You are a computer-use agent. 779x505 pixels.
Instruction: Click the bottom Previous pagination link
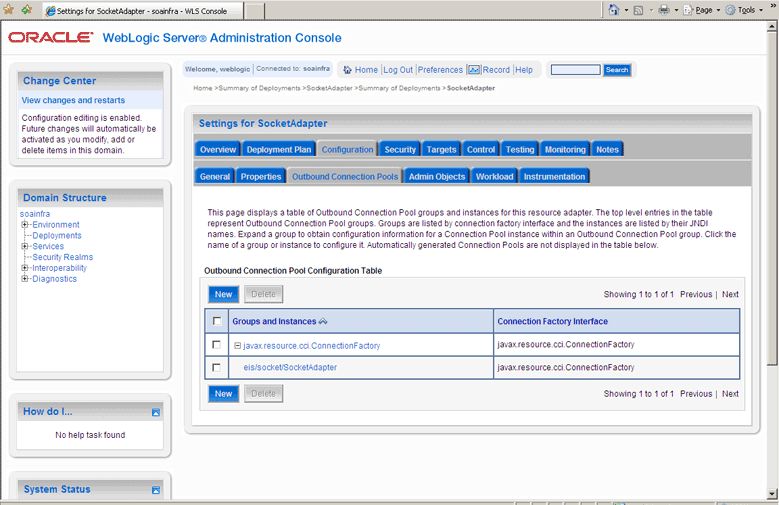click(x=696, y=394)
